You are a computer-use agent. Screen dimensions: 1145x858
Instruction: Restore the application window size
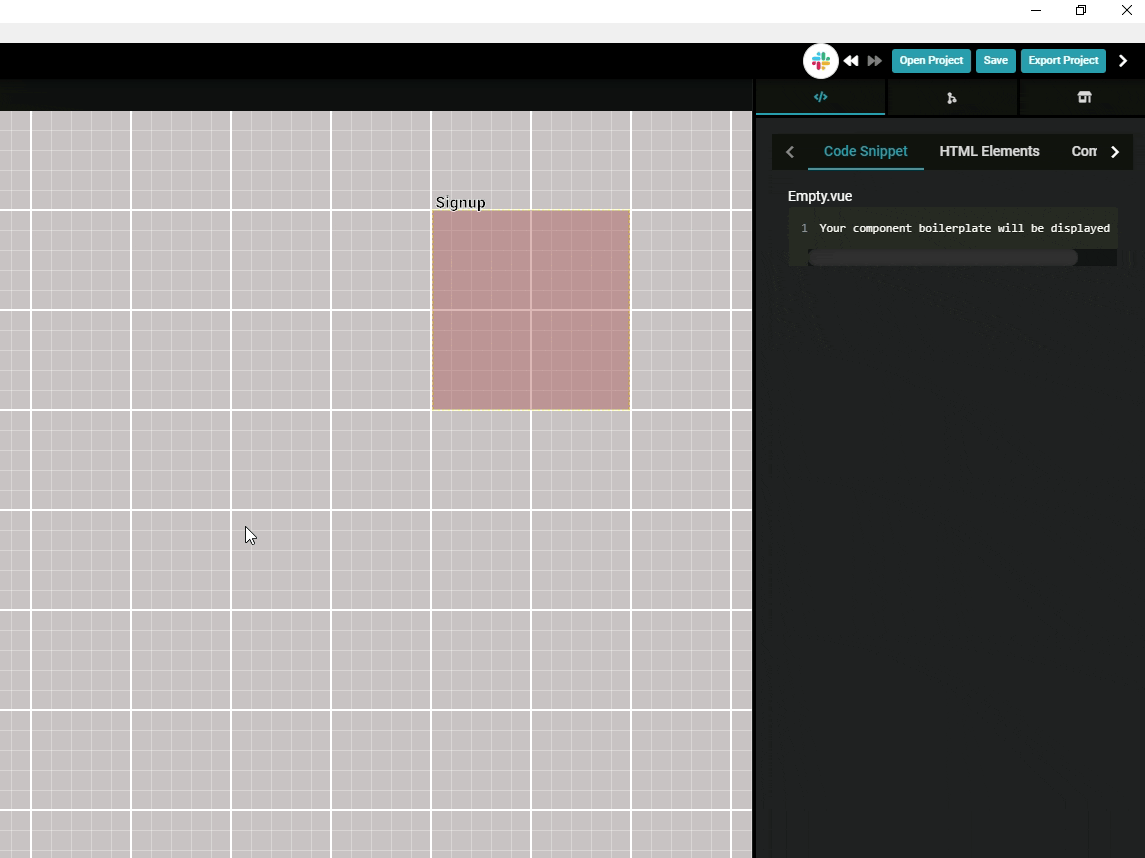click(x=1080, y=10)
